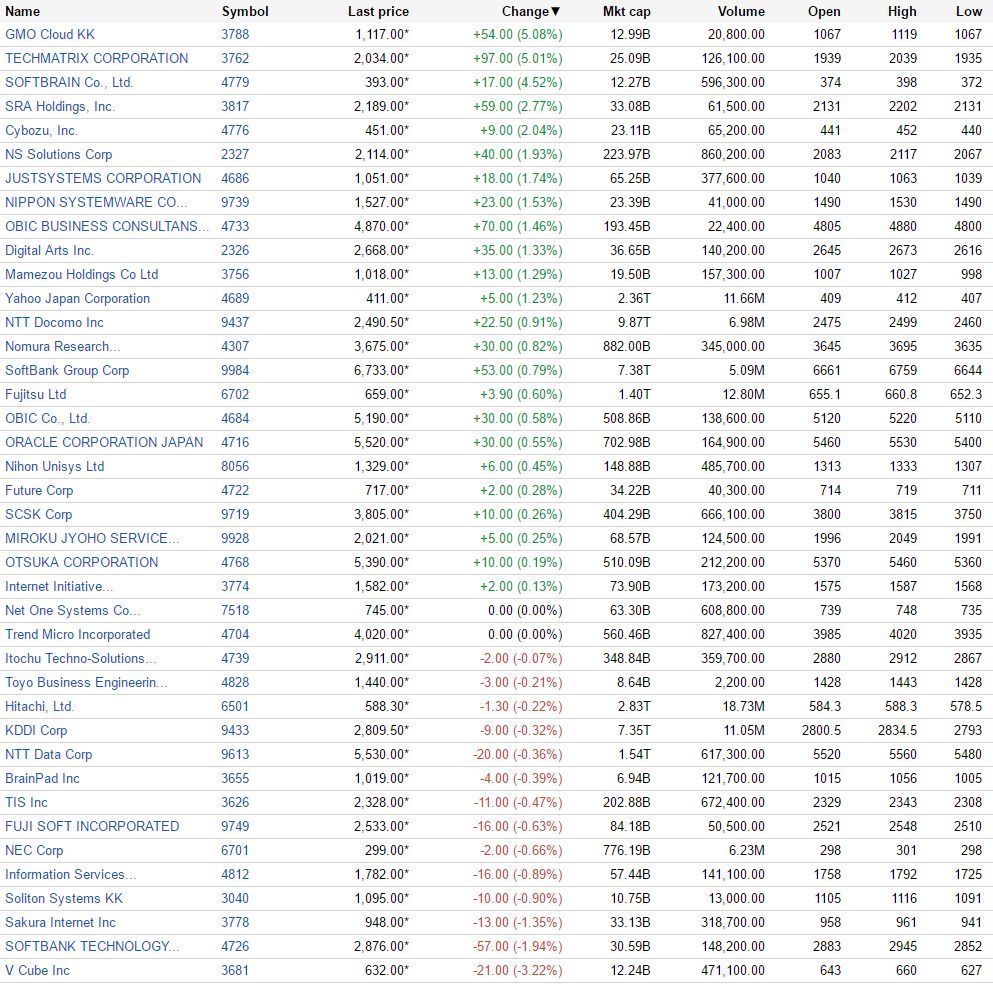Open Net One Systems Co... link

coord(73,611)
